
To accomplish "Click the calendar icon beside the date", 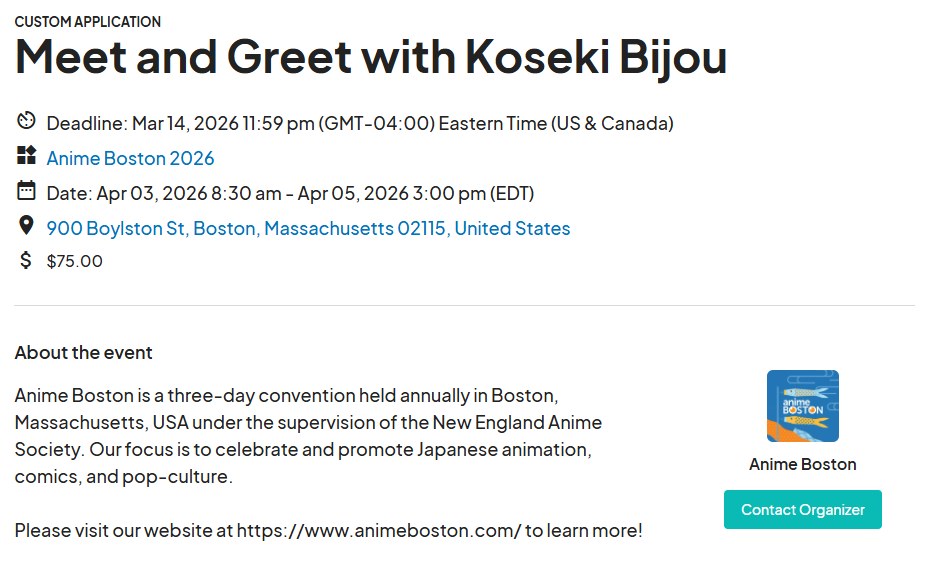I will click(x=26, y=191).
